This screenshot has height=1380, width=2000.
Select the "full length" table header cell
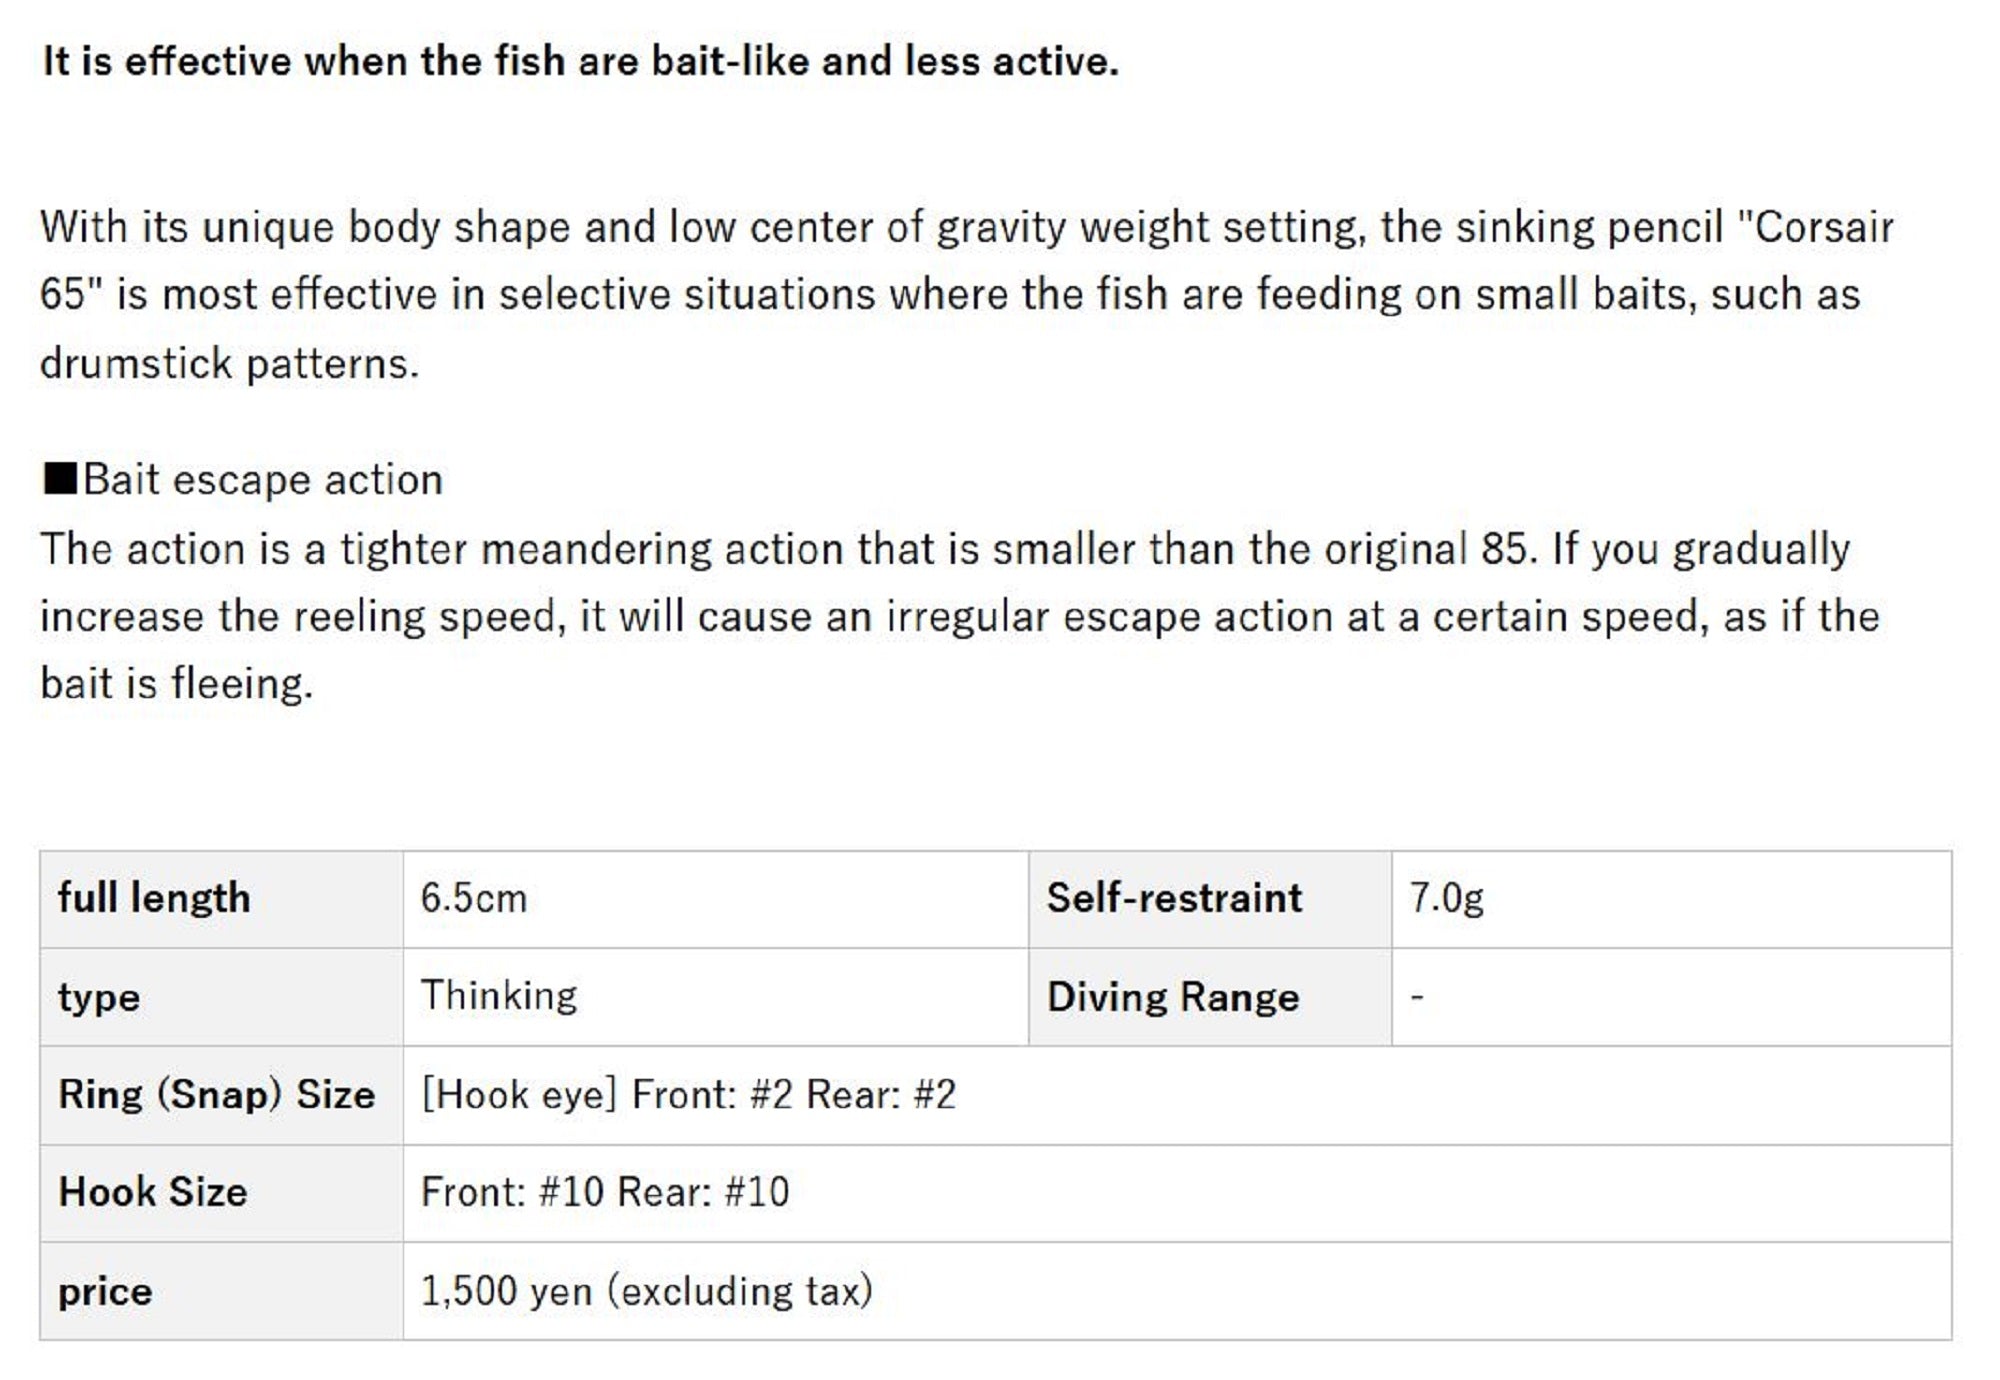(x=154, y=898)
